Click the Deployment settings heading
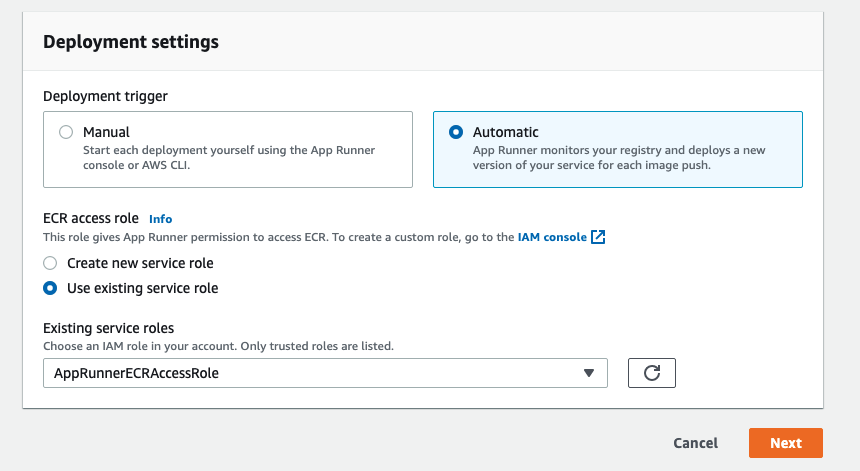The width and height of the screenshot is (860, 471). click(131, 42)
